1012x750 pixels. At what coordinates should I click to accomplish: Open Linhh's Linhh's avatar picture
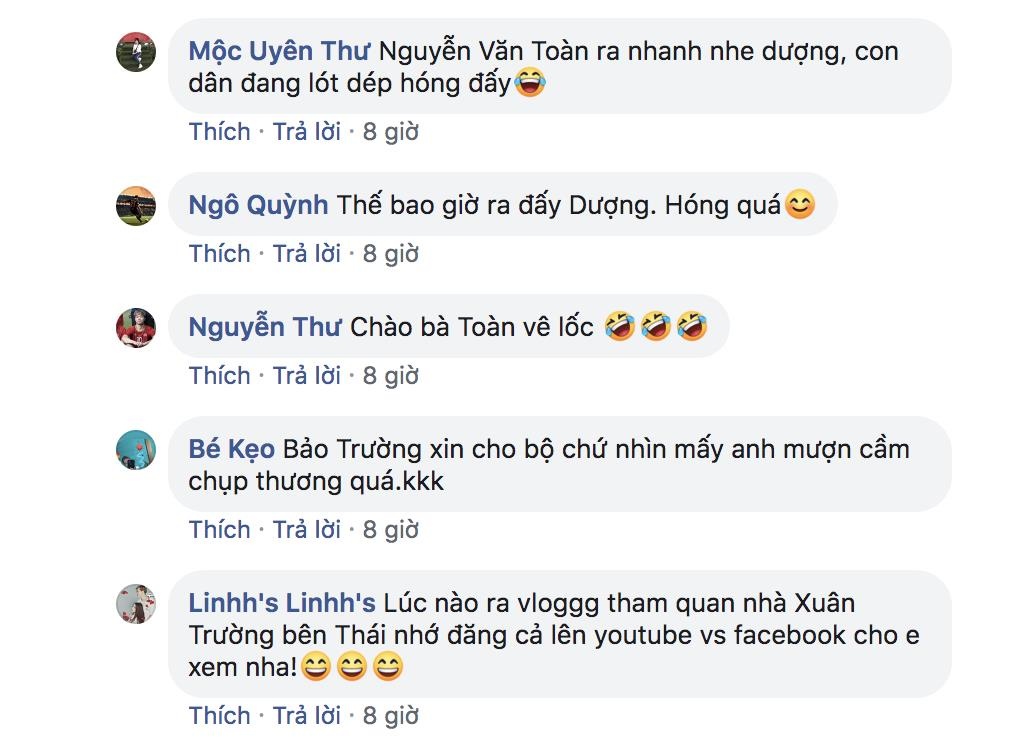(x=136, y=603)
